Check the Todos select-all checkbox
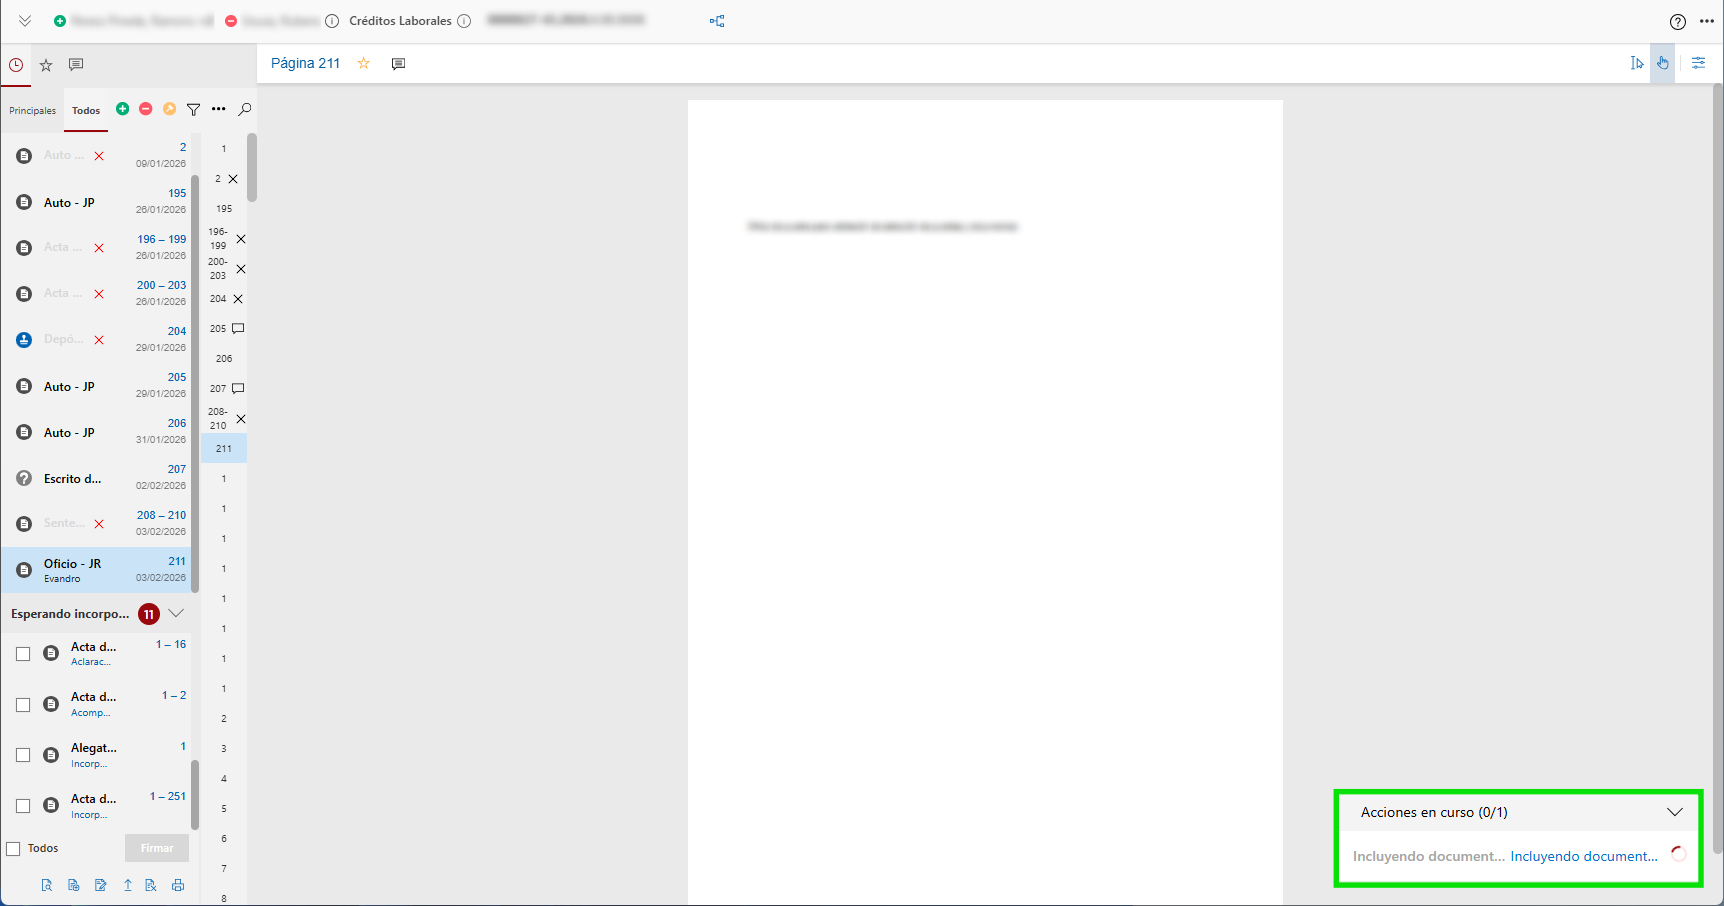 tap(14, 849)
